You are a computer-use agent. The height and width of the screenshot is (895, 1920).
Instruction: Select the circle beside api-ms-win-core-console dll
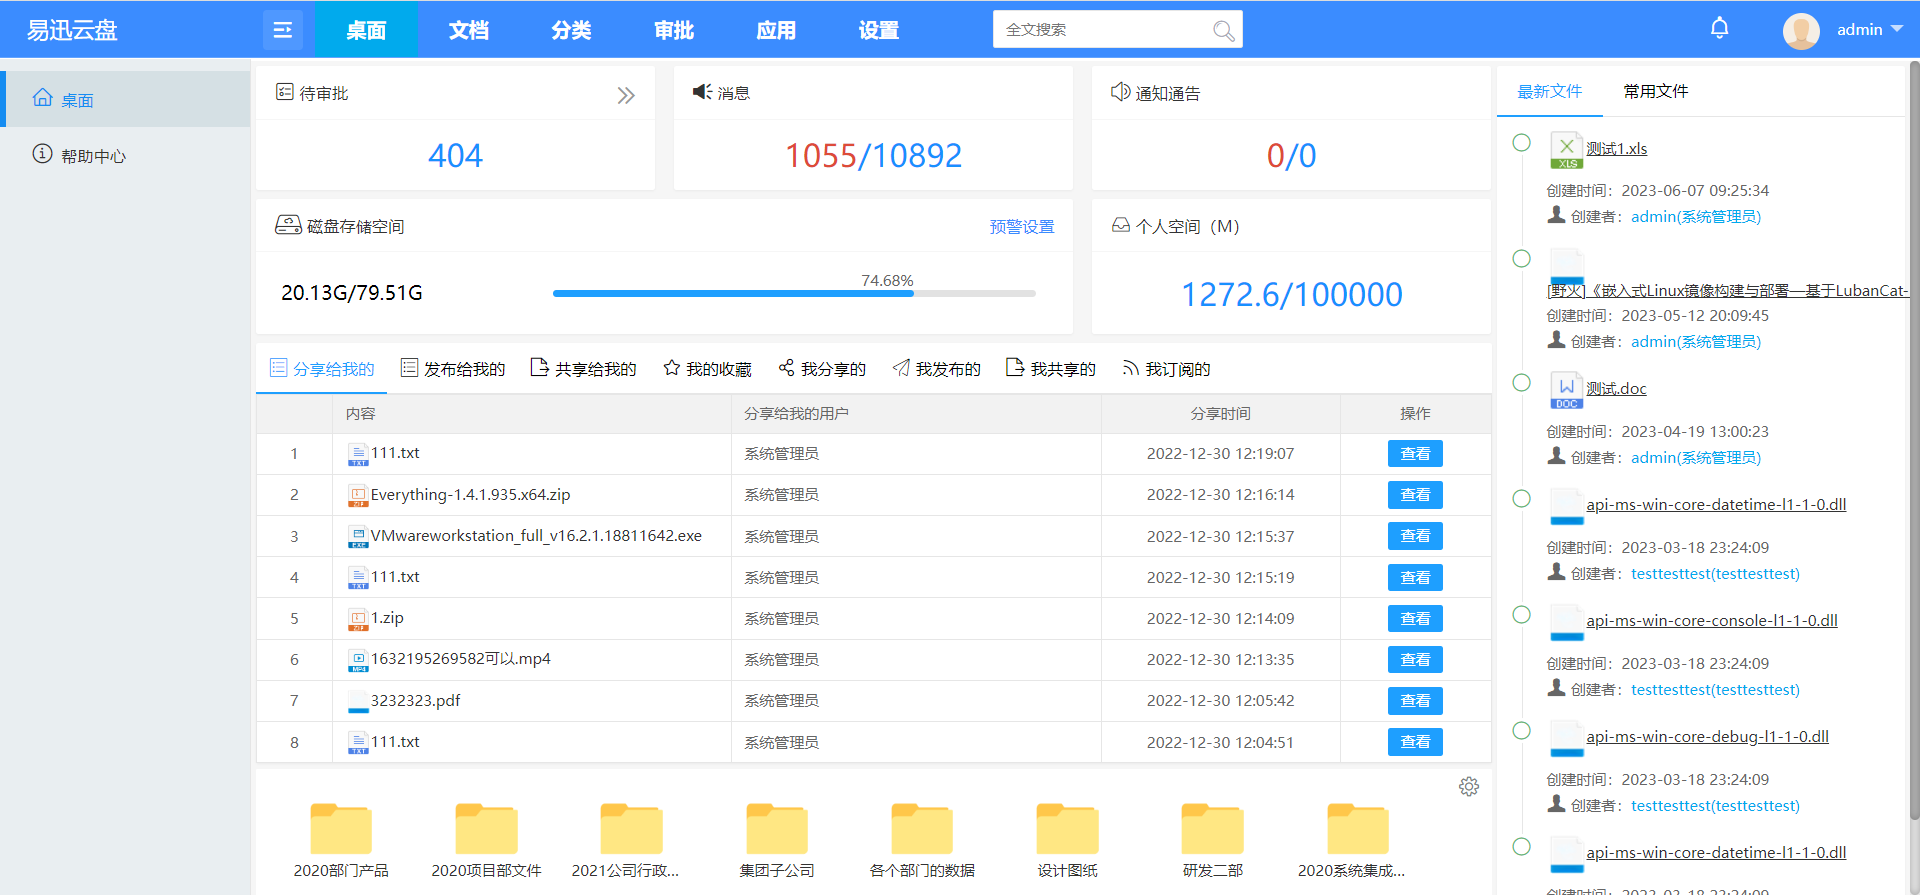(1521, 615)
